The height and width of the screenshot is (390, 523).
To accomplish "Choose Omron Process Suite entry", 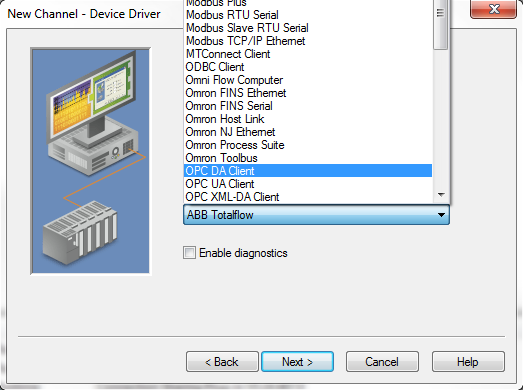I will [x=308, y=145].
